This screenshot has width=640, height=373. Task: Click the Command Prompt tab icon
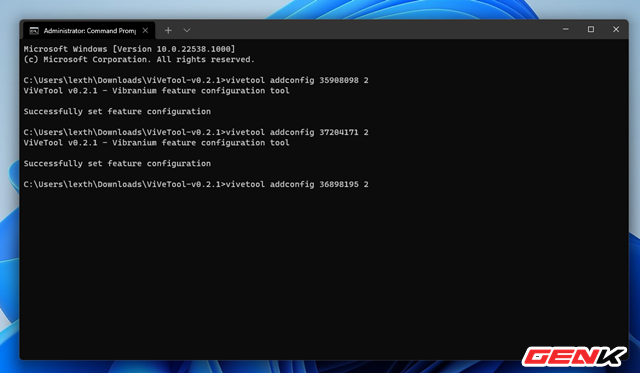pos(34,31)
